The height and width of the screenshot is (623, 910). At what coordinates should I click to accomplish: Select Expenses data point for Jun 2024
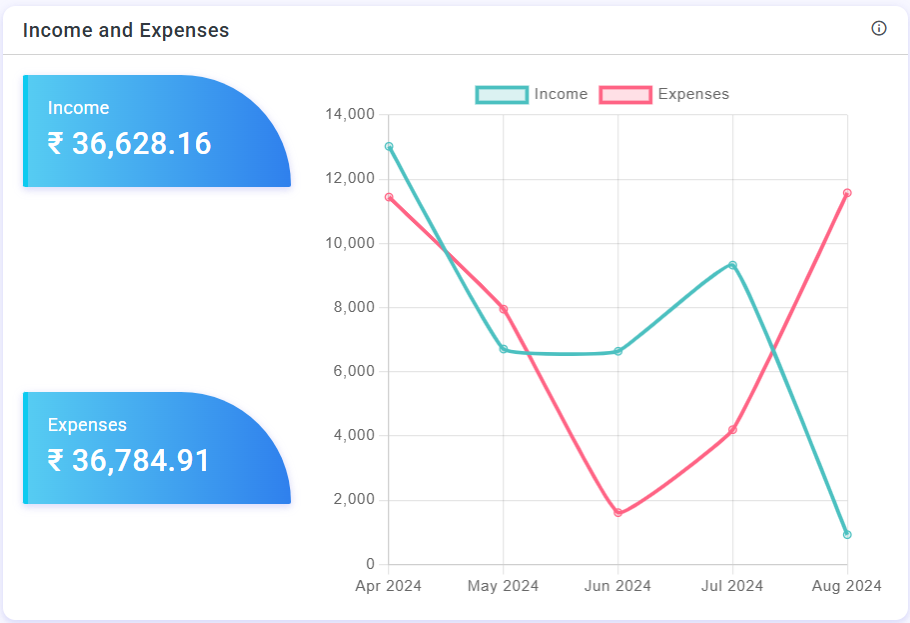tap(618, 513)
